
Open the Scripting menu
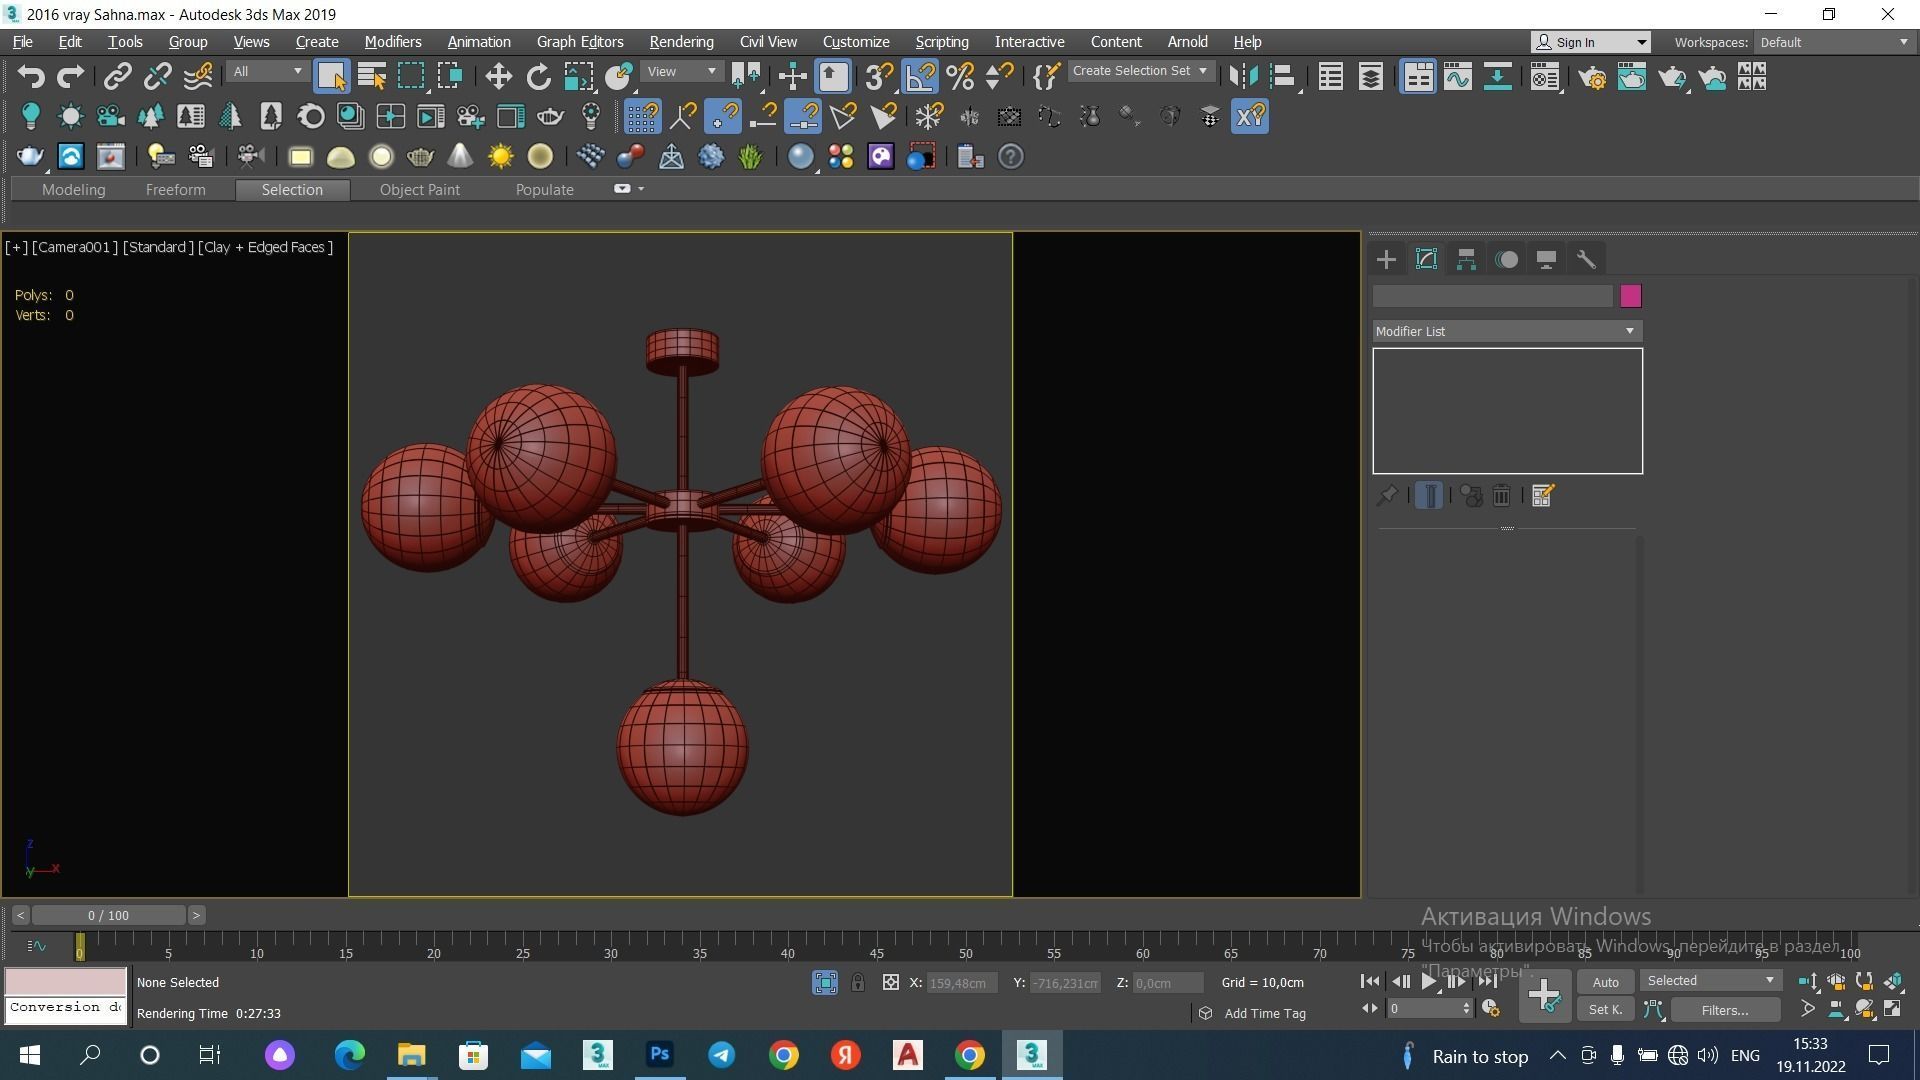pyautogui.click(x=942, y=42)
